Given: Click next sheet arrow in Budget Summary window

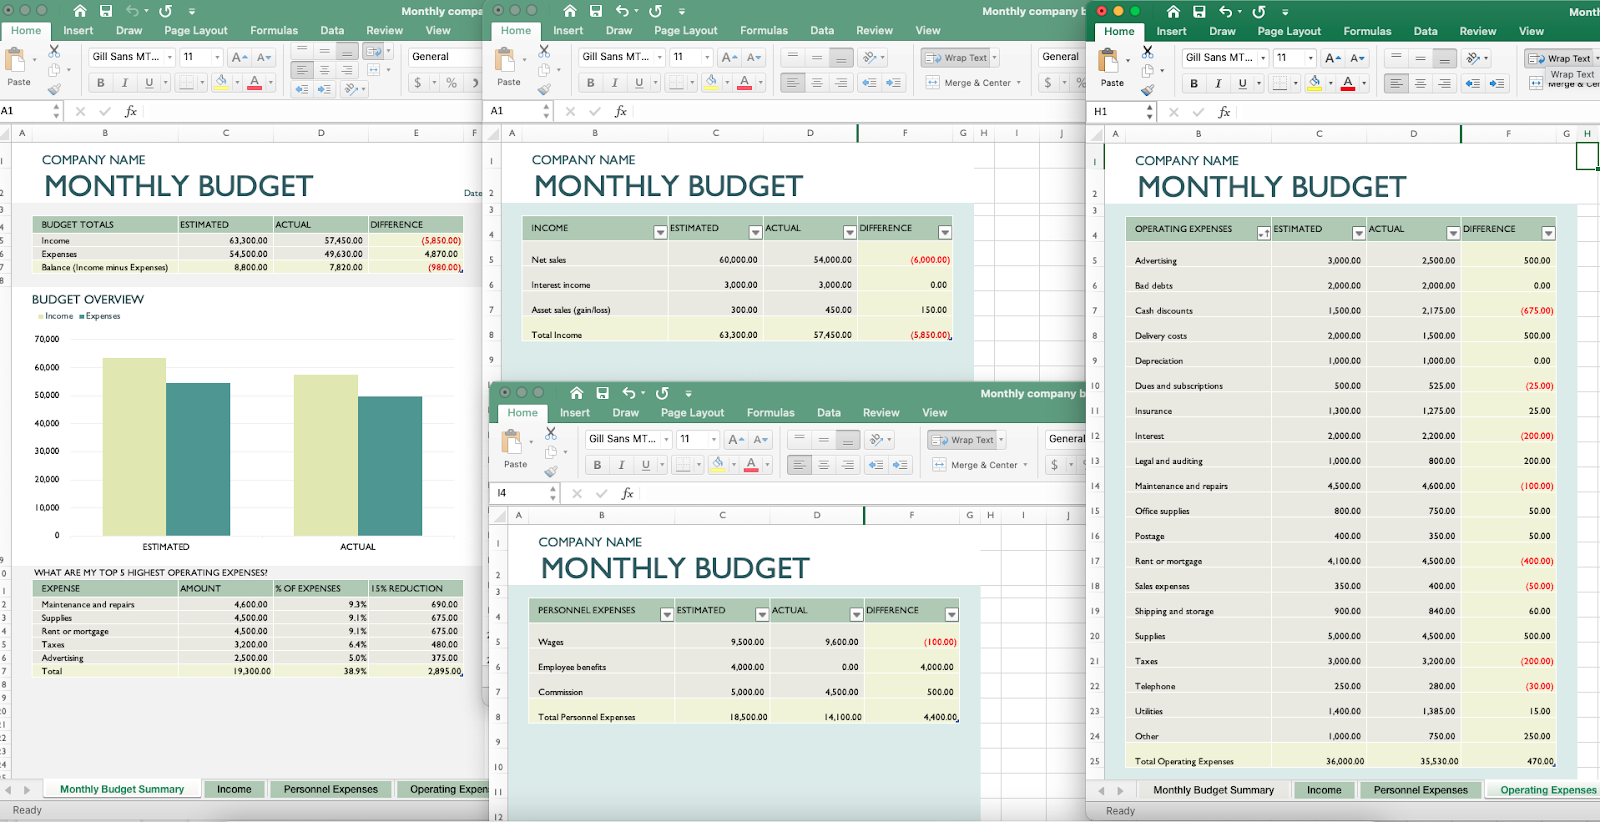Looking at the screenshot, I should click(x=27, y=790).
